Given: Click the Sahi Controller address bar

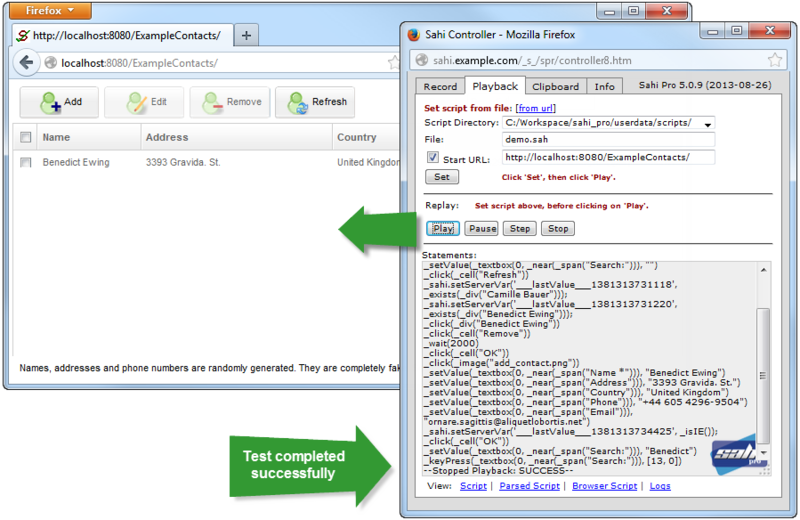Looking at the screenshot, I should [597, 60].
